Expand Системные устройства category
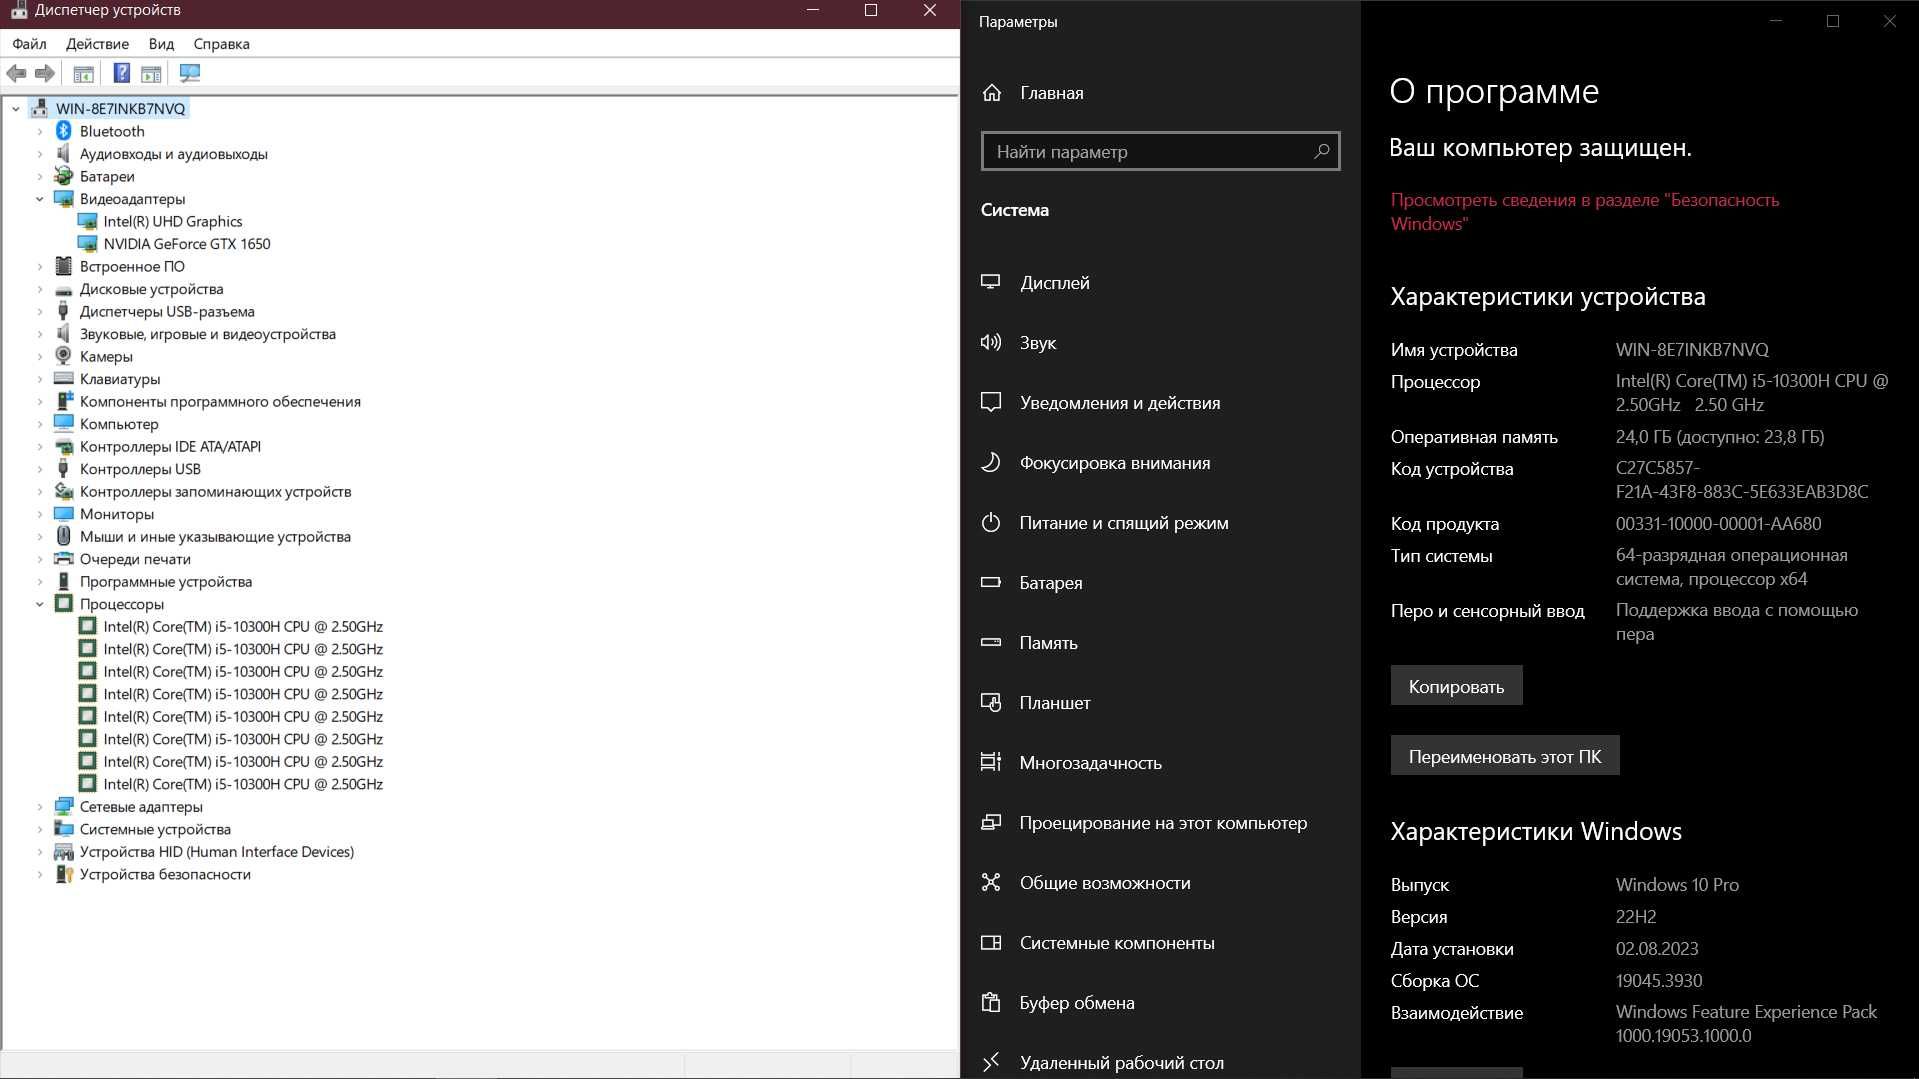 tap(40, 828)
